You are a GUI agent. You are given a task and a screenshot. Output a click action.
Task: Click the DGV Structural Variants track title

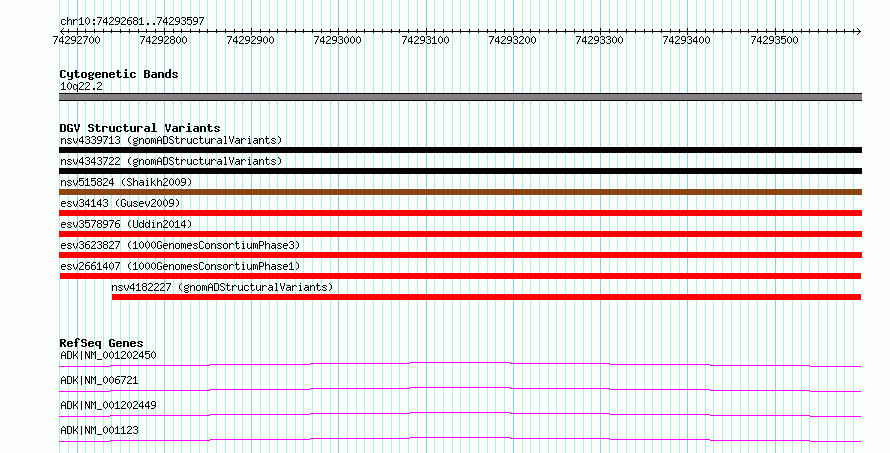click(140, 128)
